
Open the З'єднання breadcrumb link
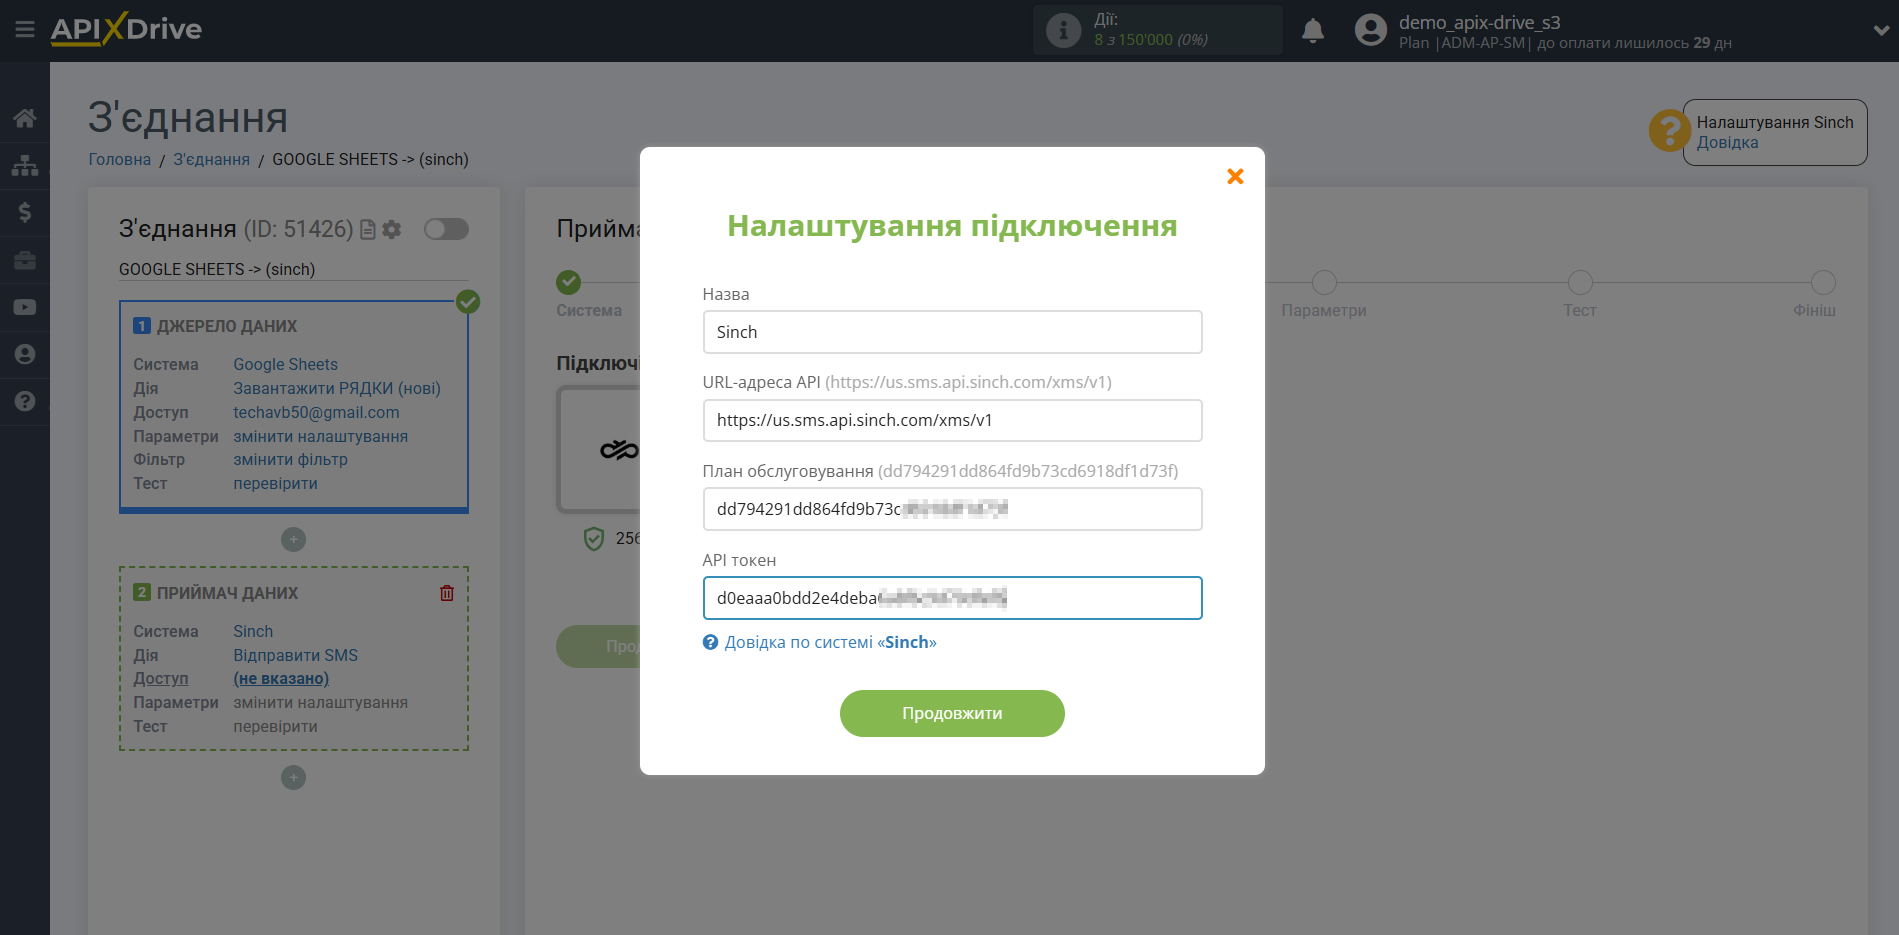(212, 159)
